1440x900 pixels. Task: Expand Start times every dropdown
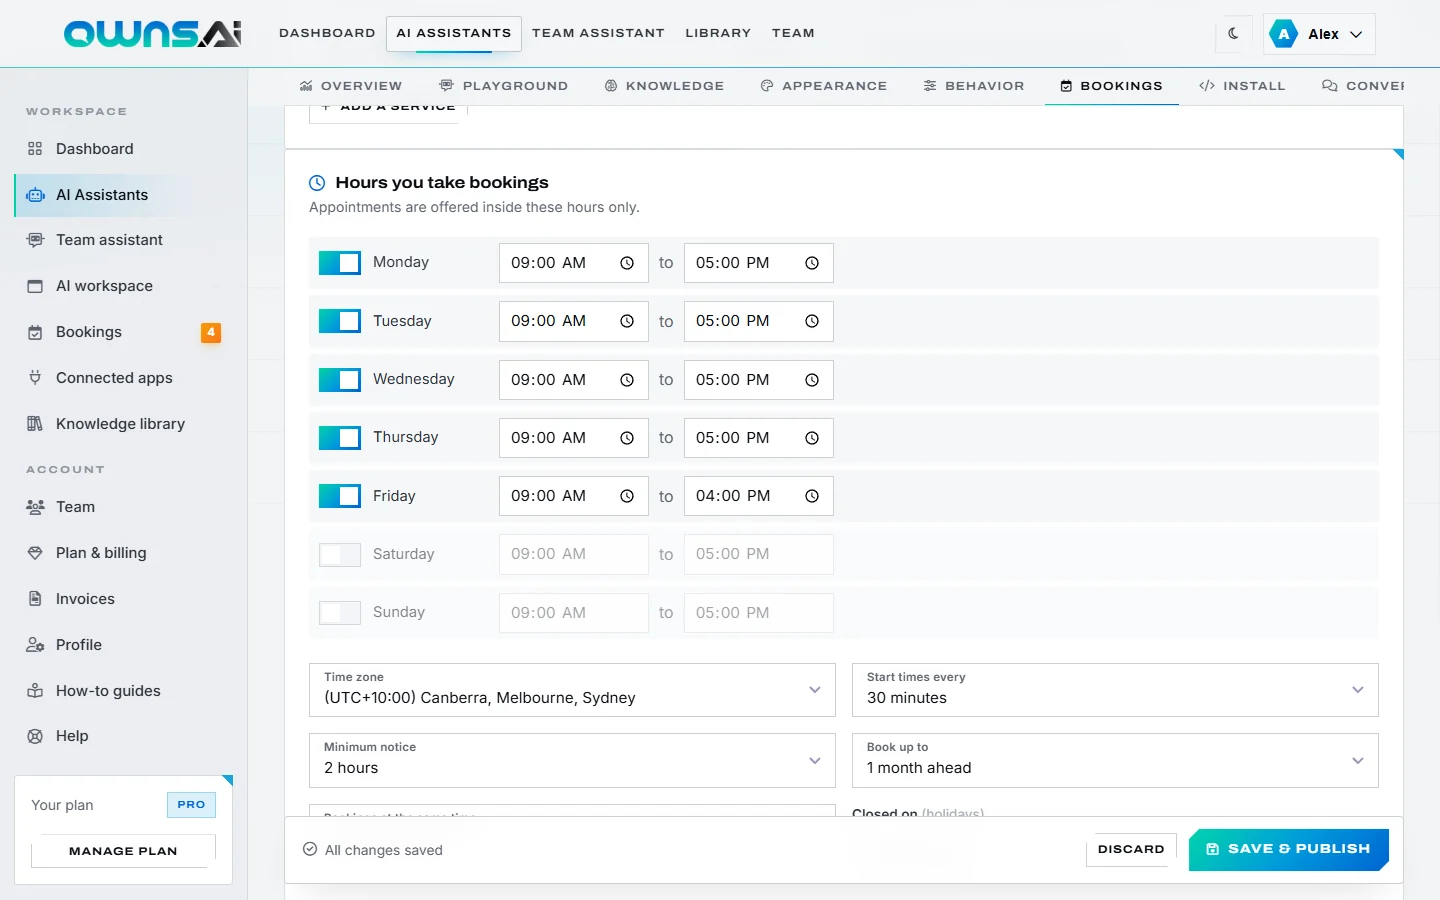(1115, 690)
